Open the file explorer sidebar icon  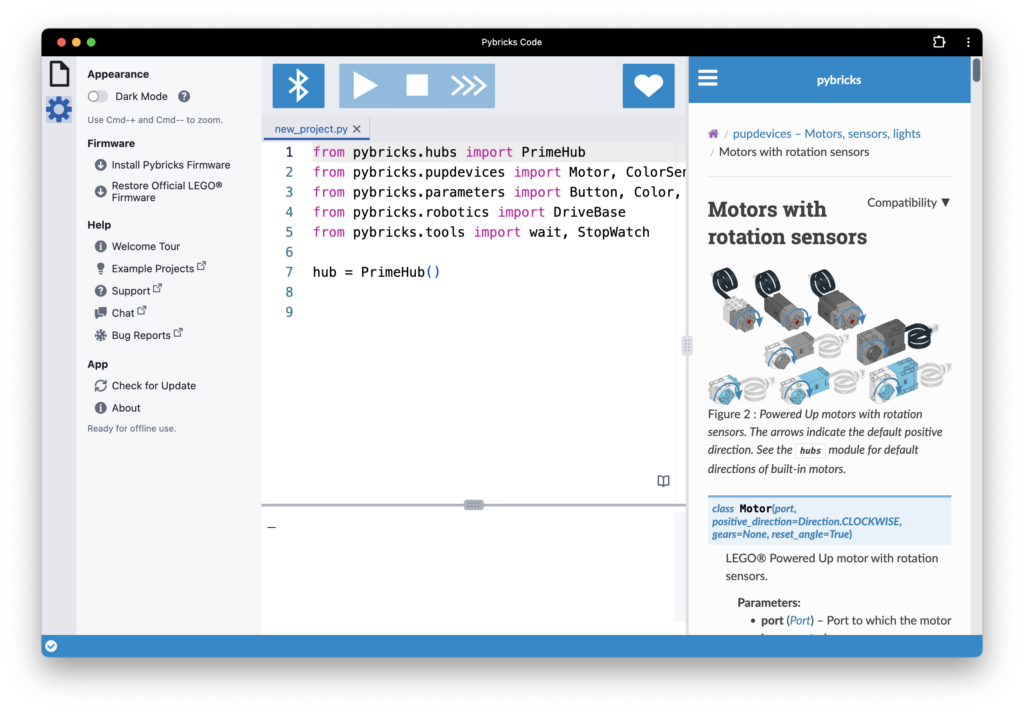[59, 73]
